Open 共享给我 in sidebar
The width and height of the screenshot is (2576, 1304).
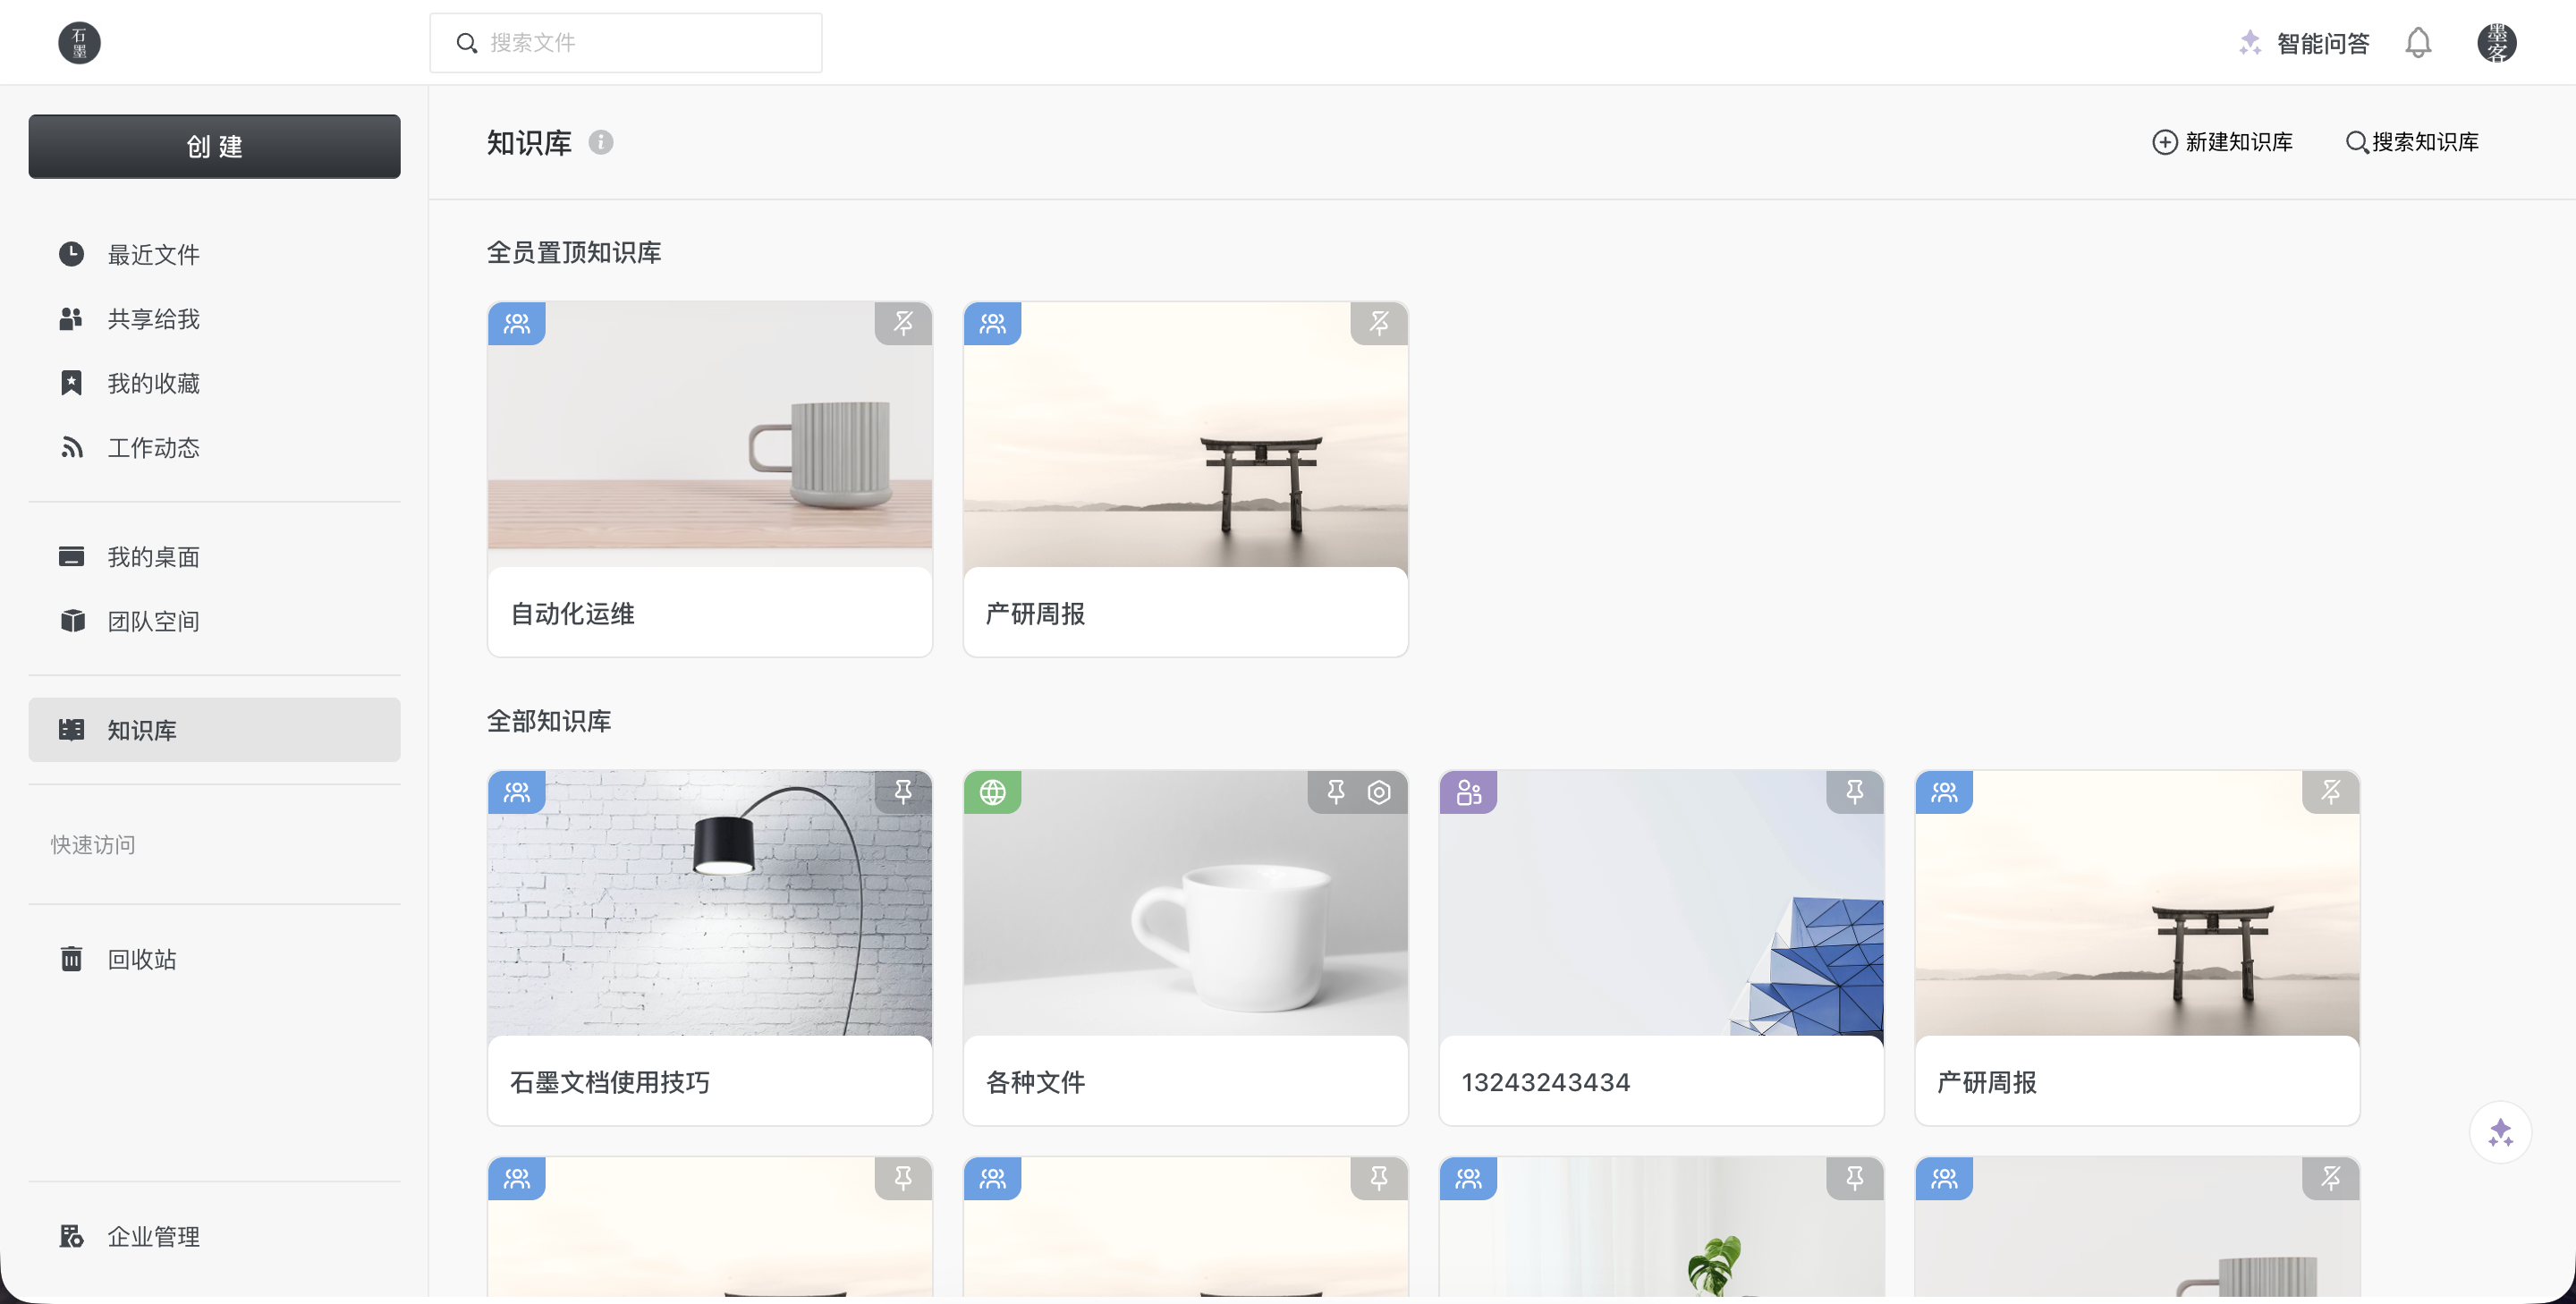(x=214, y=319)
